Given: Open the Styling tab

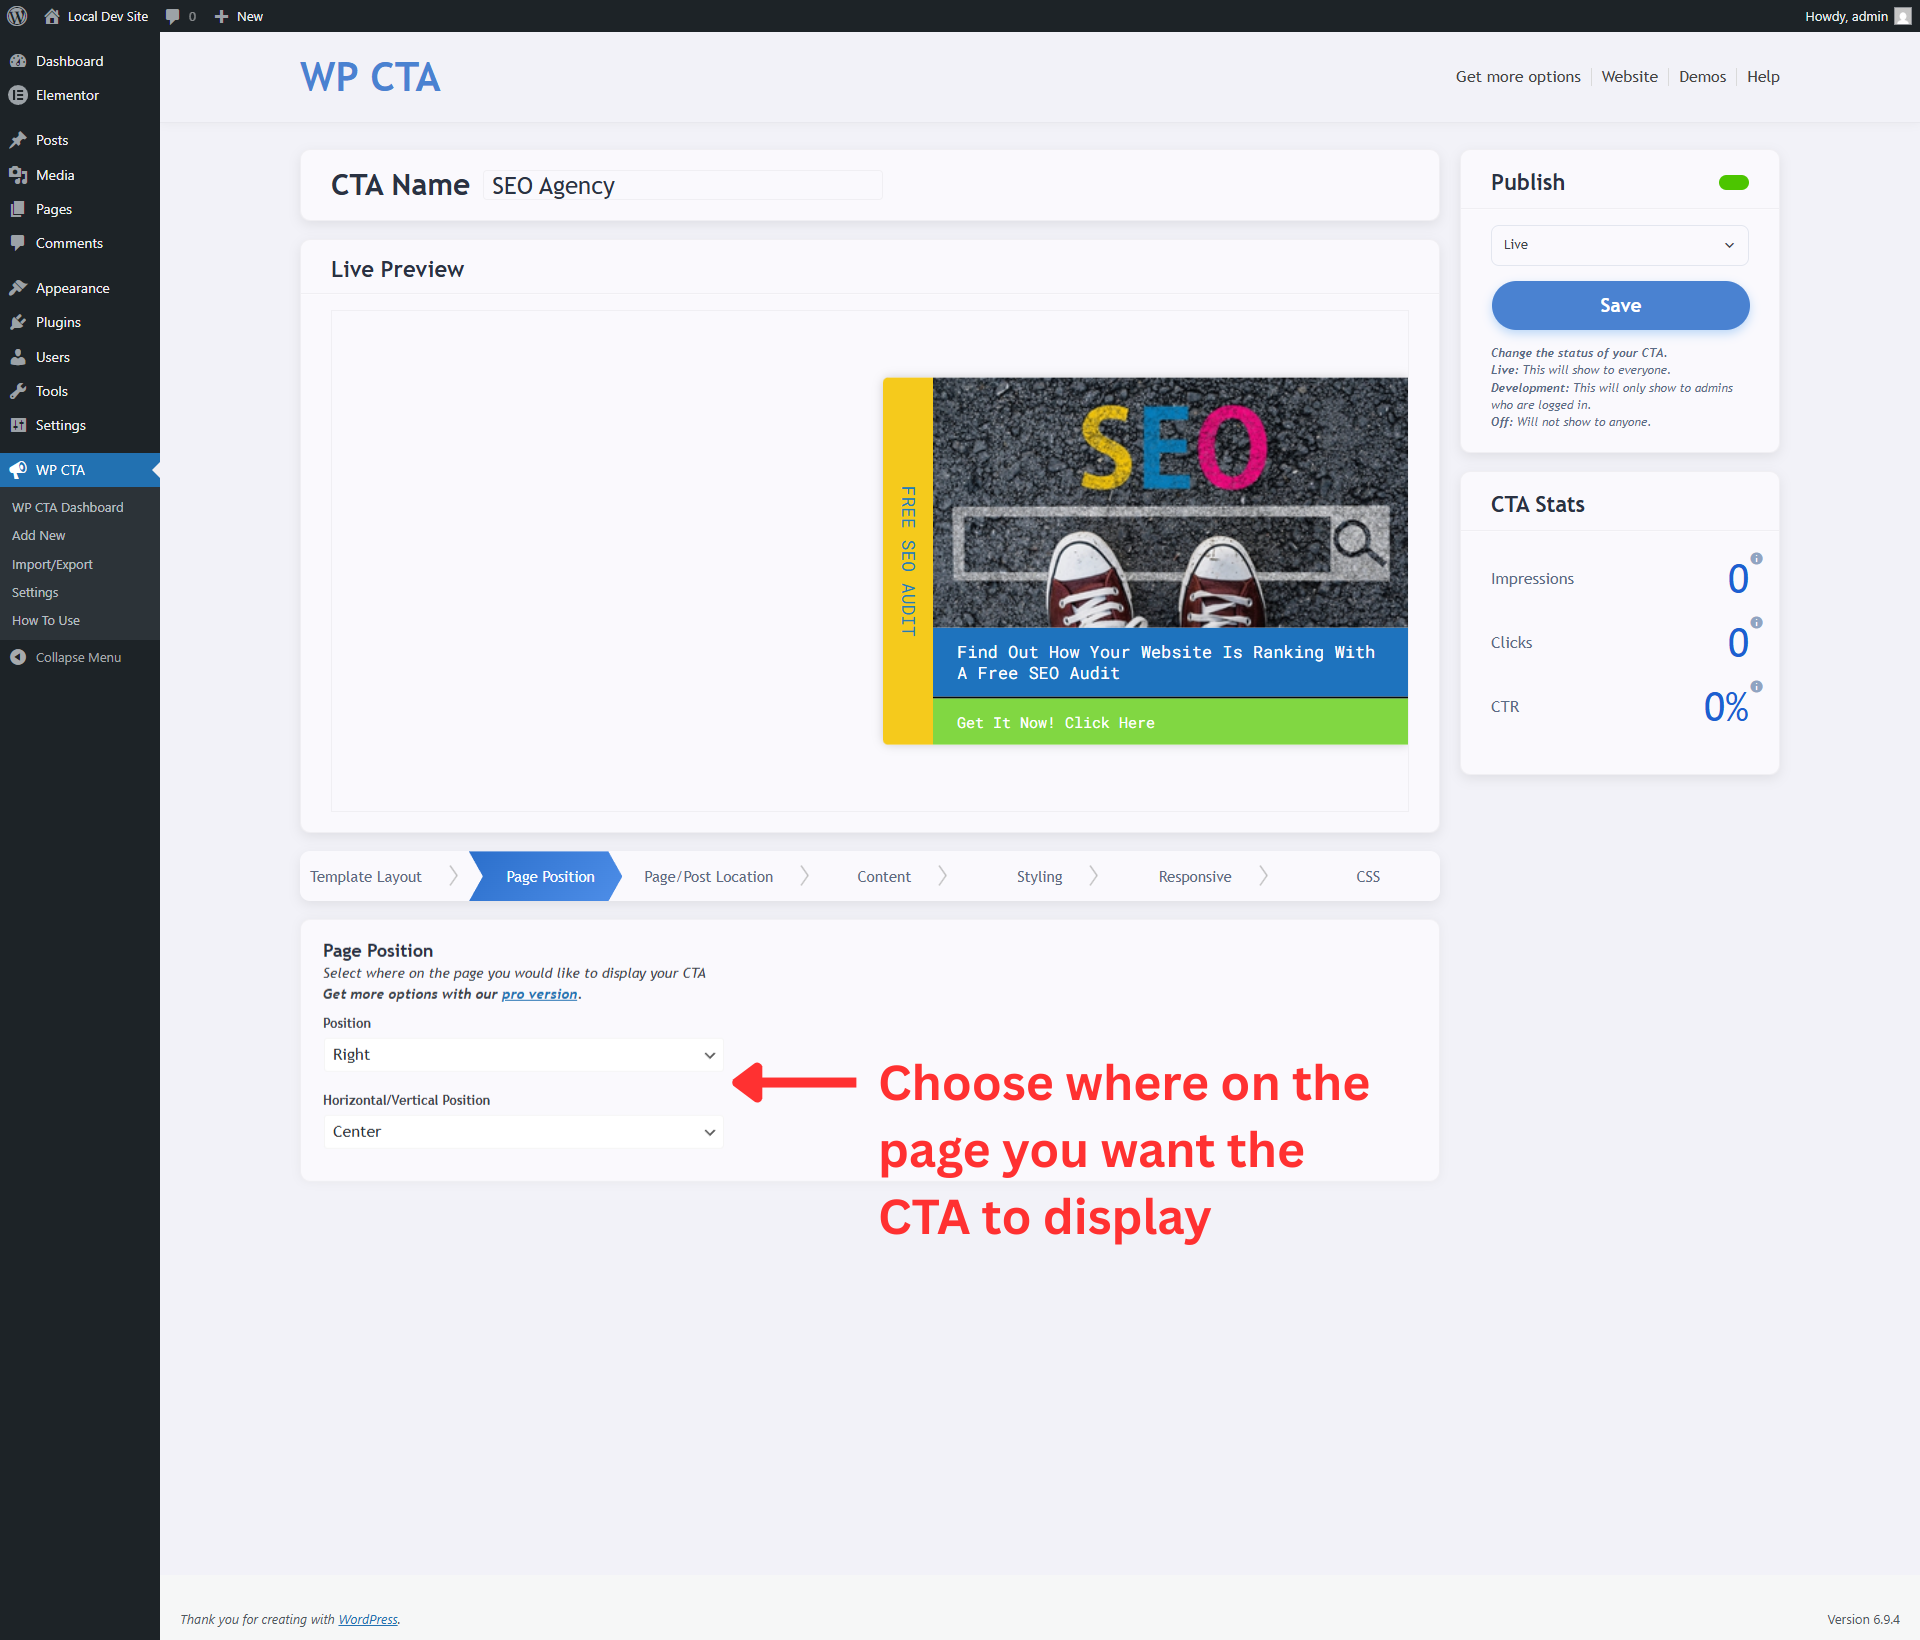Looking at the screenshot, I should 1039,876.
